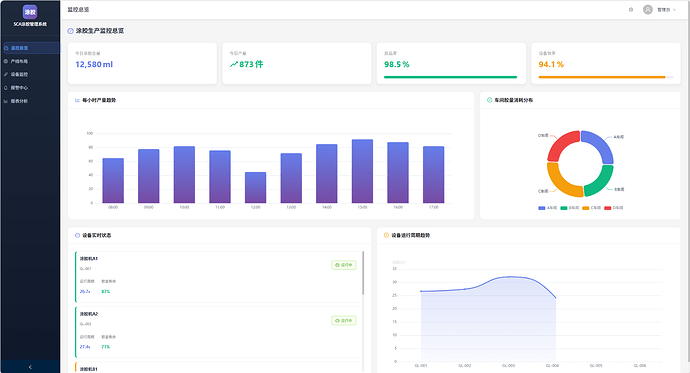Collapse the sidebar with the bottom chevron
Image resolution: width=690 pixels, height=373 pixels.
tap(30, 367)
